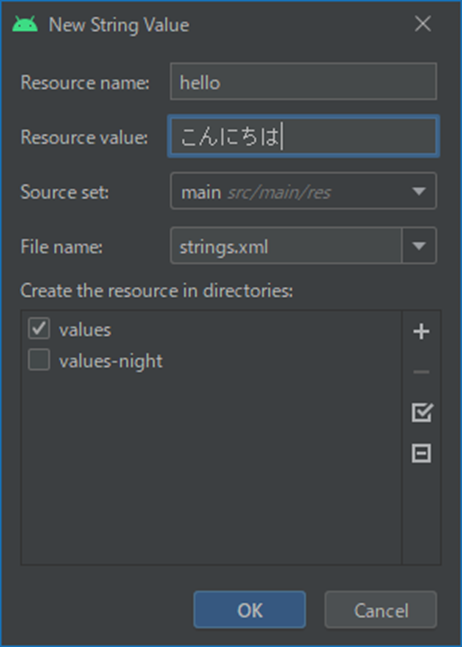
Task: Confirm with the OK button
Action: [250, 609]
